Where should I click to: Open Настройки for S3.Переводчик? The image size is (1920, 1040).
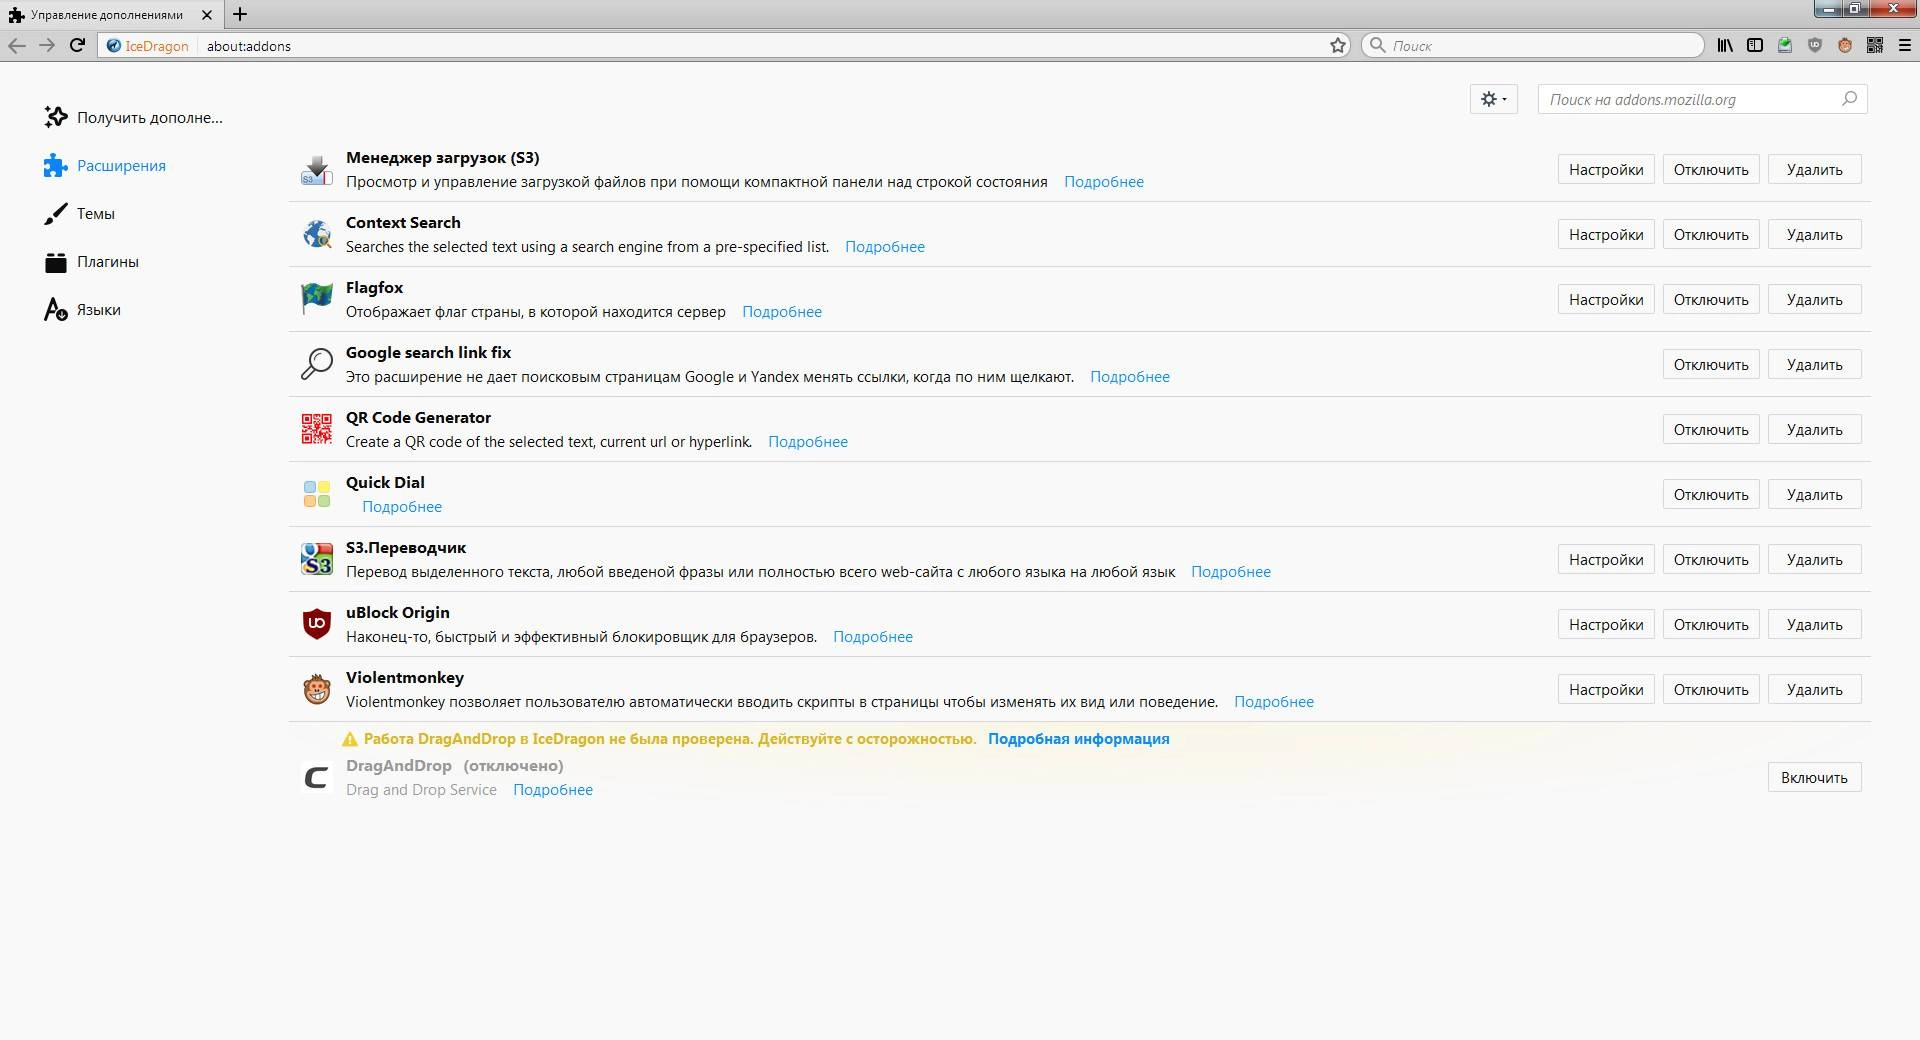(x=1606, y=559)
